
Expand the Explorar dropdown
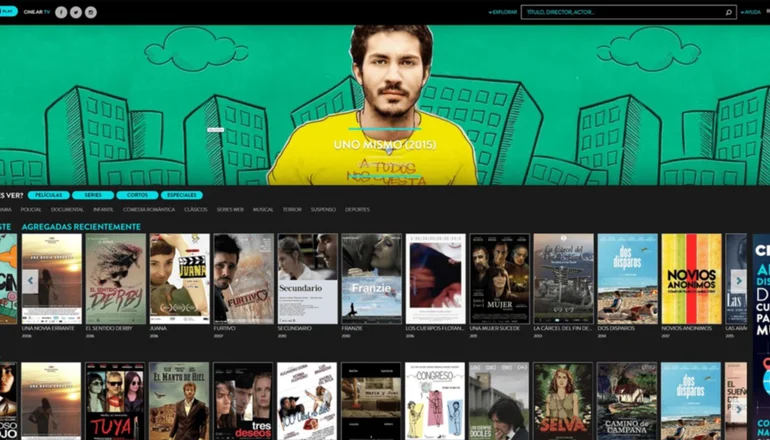click(x=503, y=12)
